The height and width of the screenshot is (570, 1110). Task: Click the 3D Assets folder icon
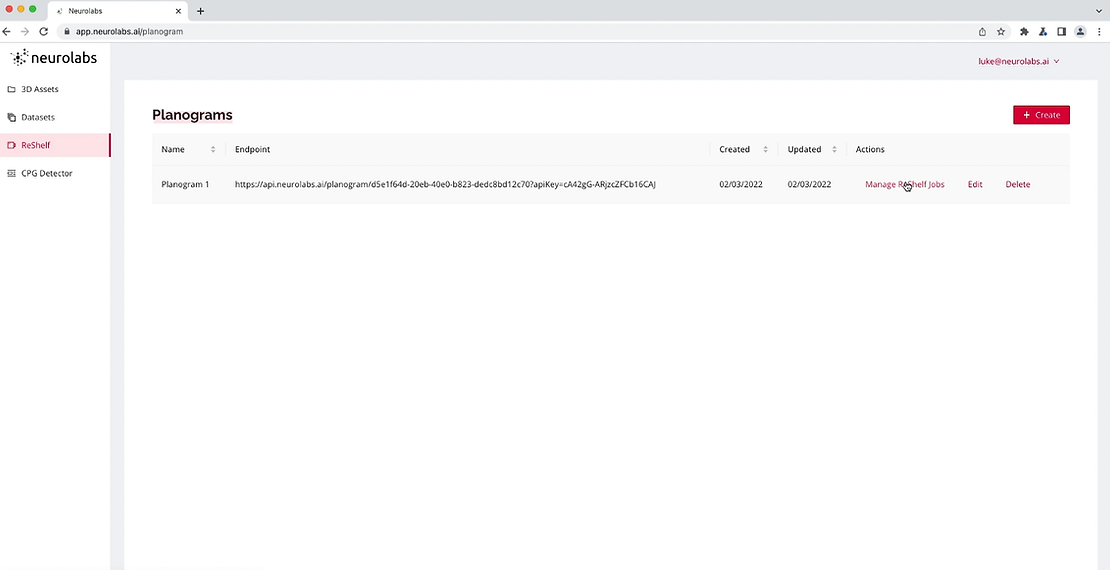[11, 89]
